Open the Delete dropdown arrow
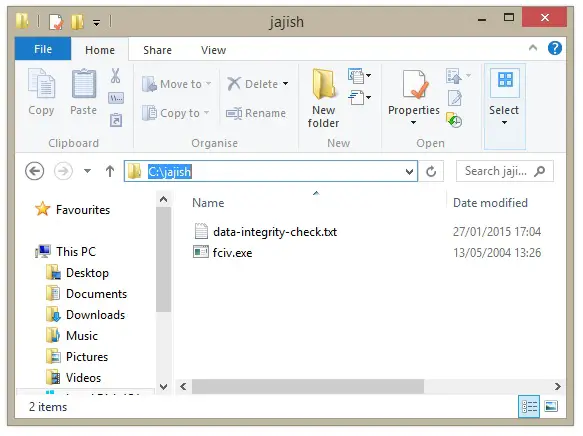This screenshot has height=436, width=583. [286, 84]
